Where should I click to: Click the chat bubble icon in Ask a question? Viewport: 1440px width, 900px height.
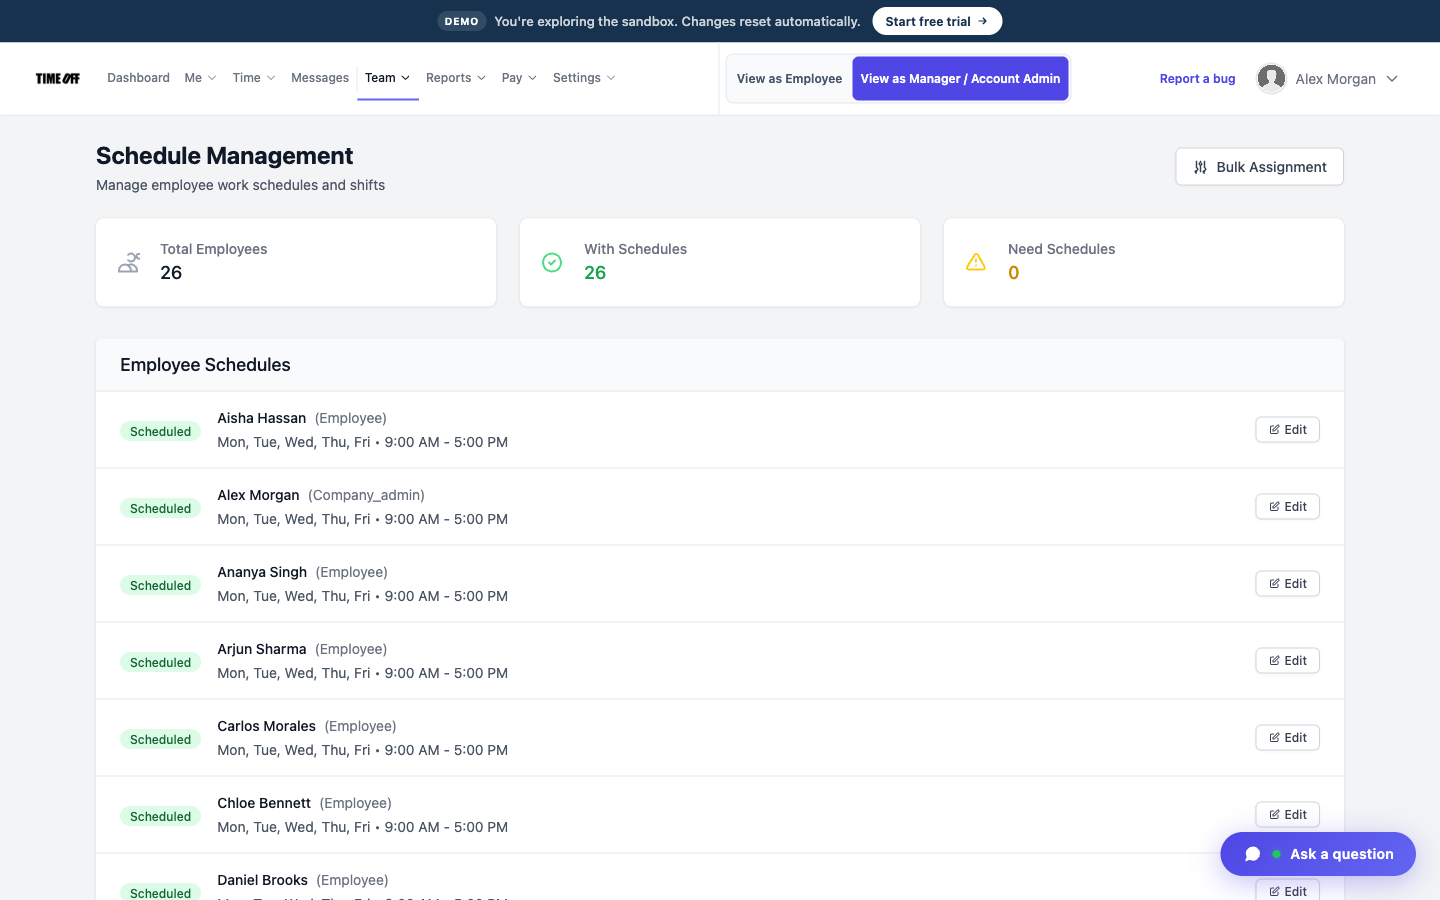click(x=1252, y=854)
